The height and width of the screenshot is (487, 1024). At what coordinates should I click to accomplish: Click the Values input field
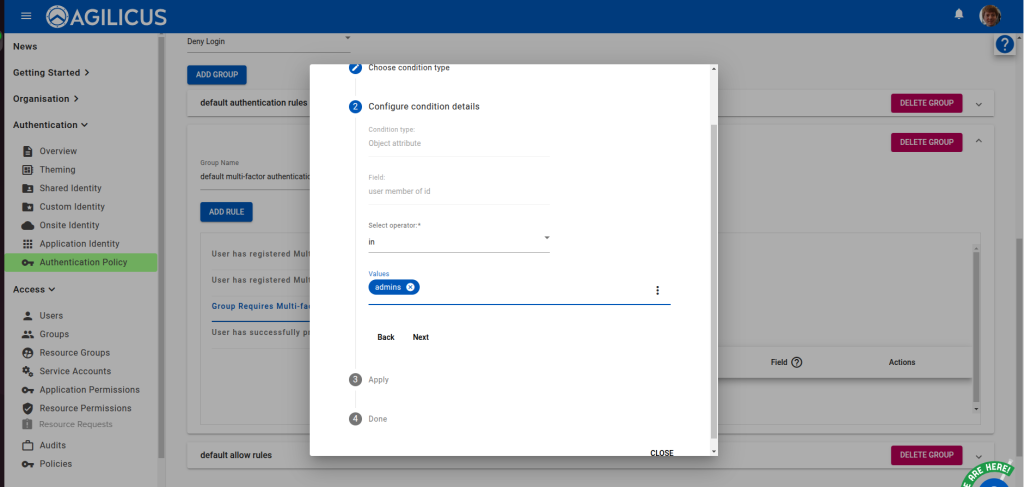(x=530, y=288)
